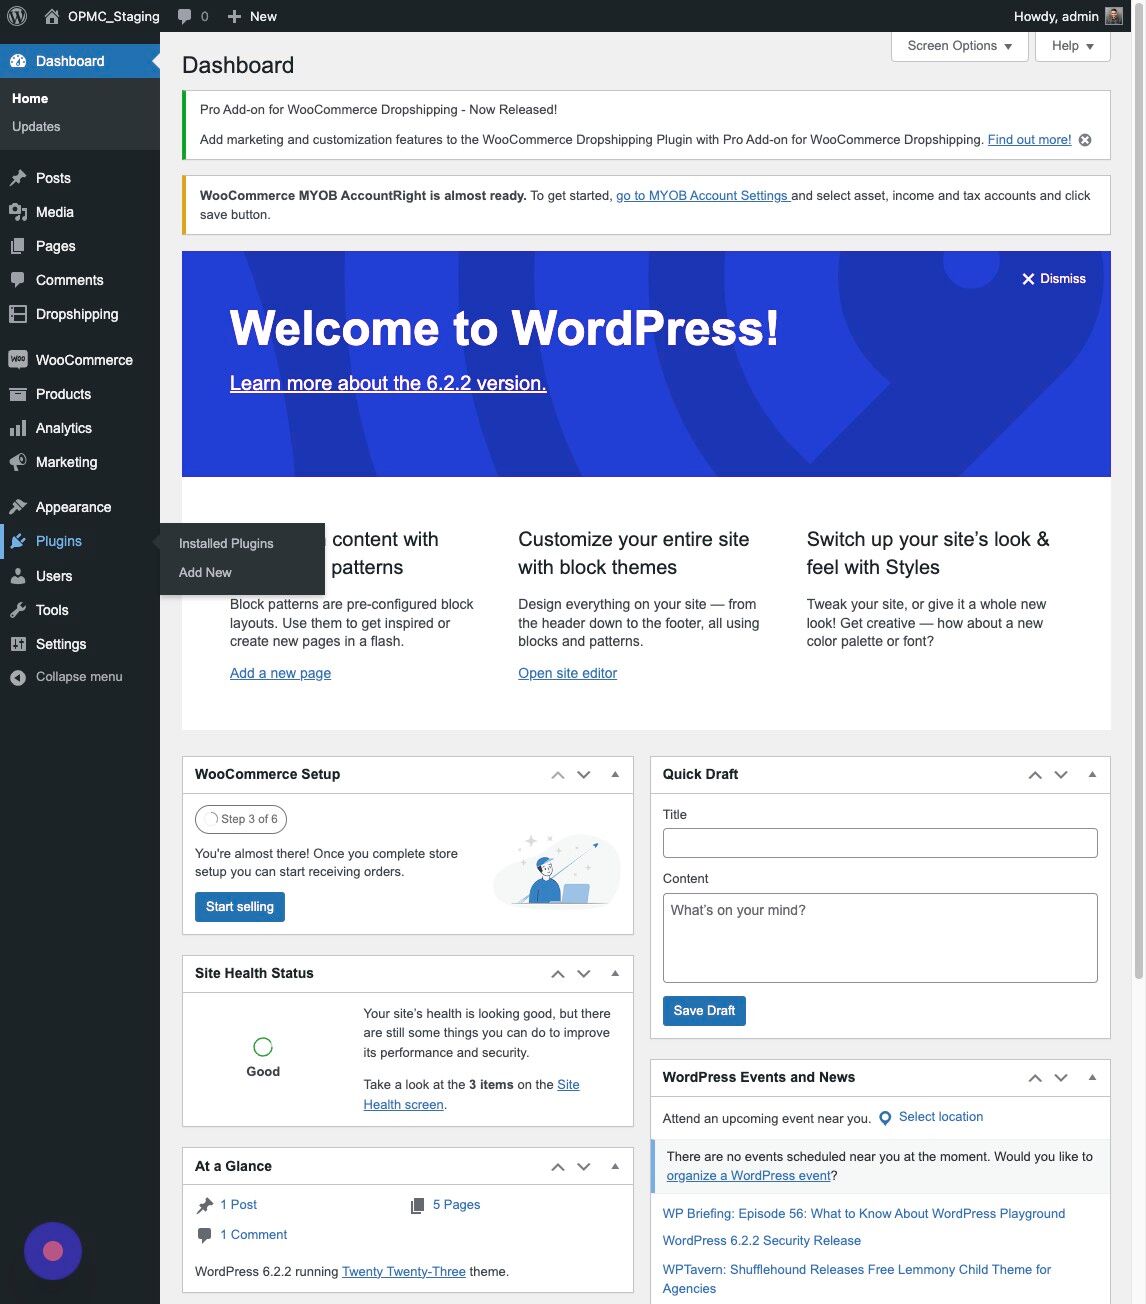
Task: Open the Twenty Twenty-Three theme link
Action: point(404,1272)
